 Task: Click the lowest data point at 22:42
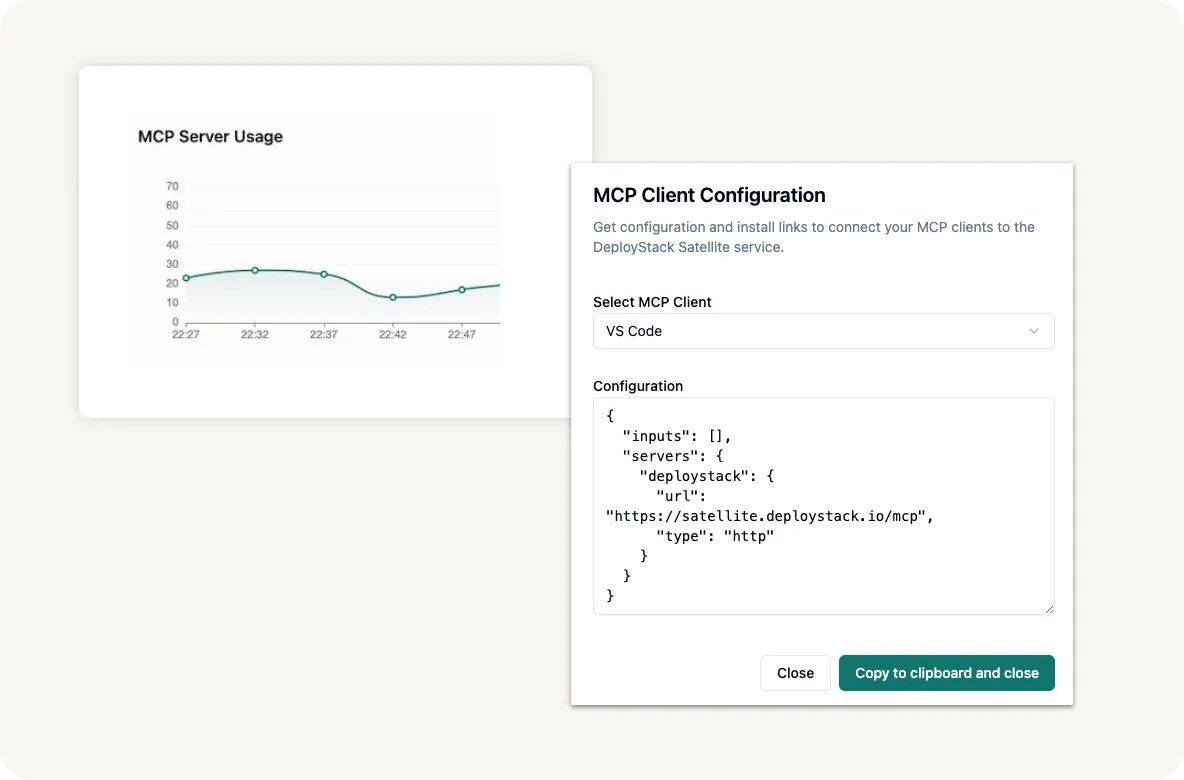click(393, 297)
